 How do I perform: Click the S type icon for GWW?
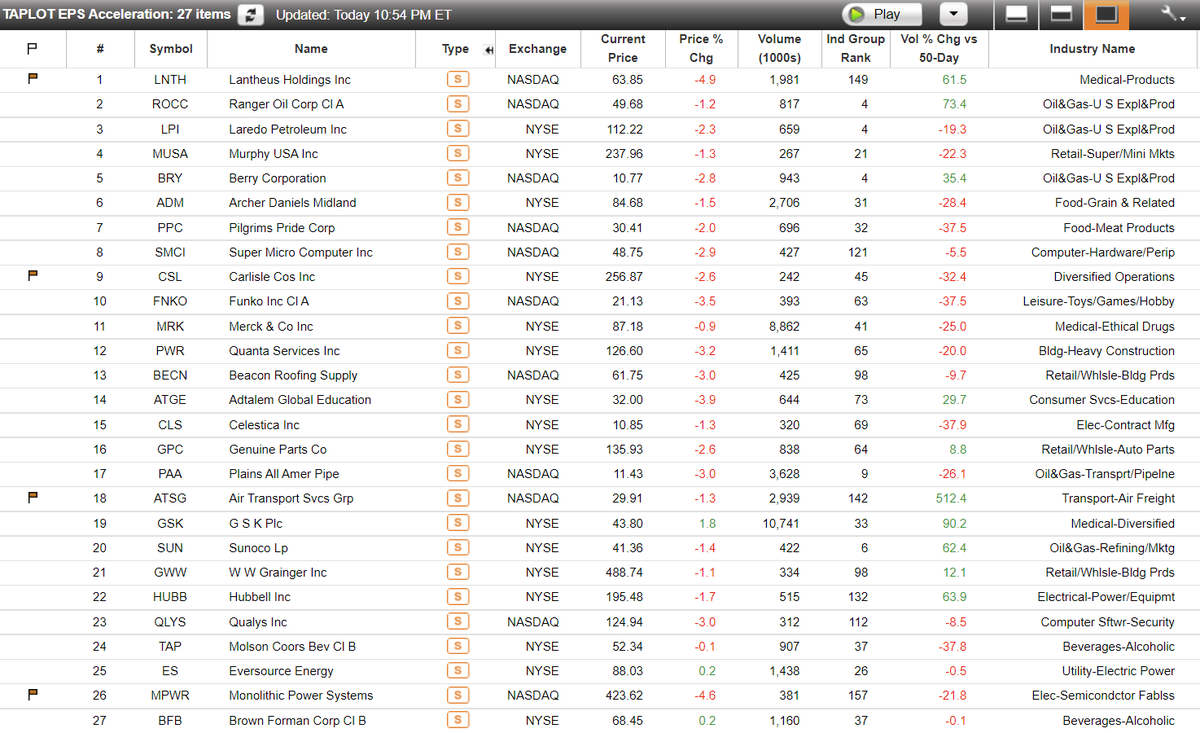pyautogui.click(x=458, y=572)
